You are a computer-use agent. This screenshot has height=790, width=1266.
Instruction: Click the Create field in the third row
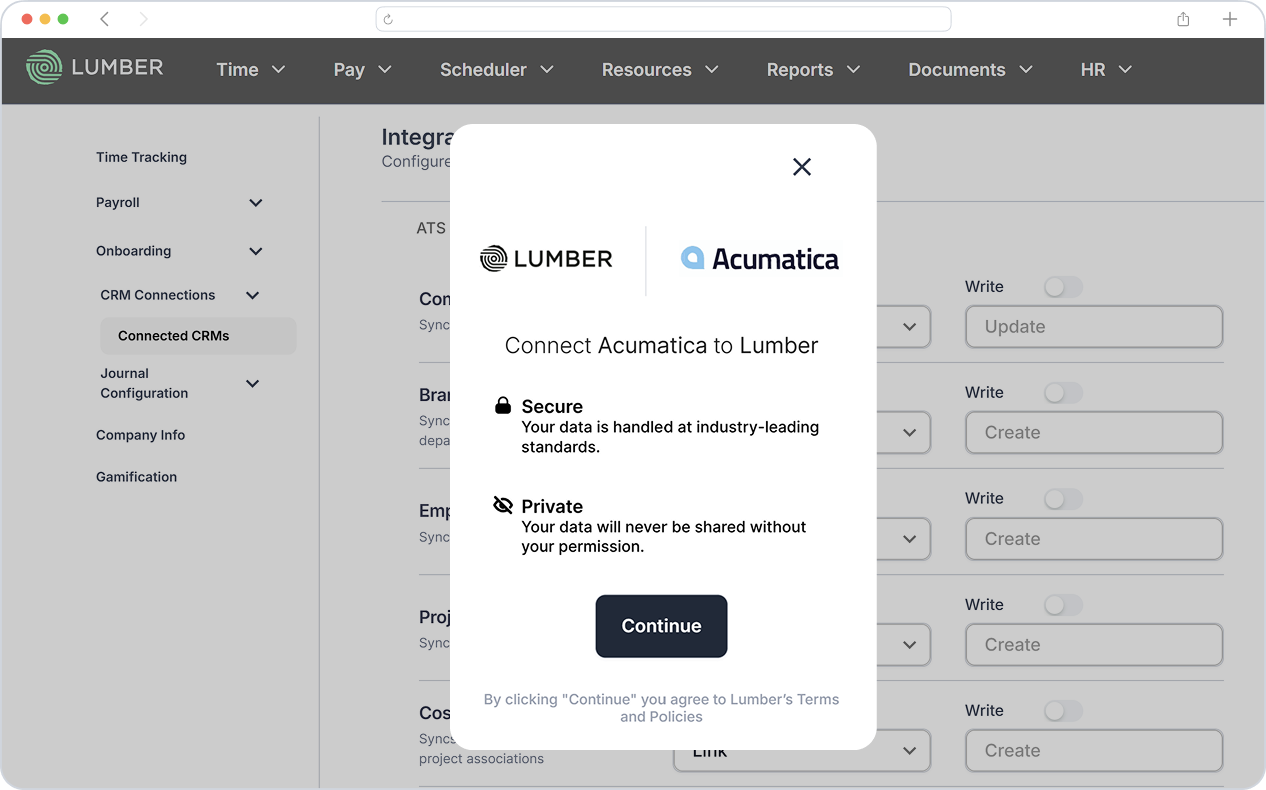pos(1094,539)
